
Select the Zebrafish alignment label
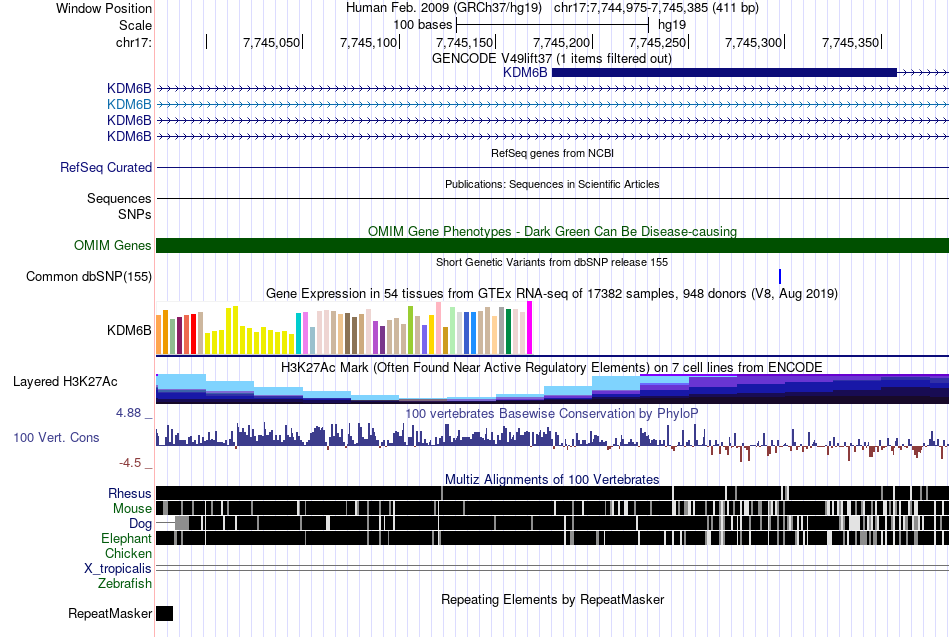pyautogui.click(x=125, y=584)
